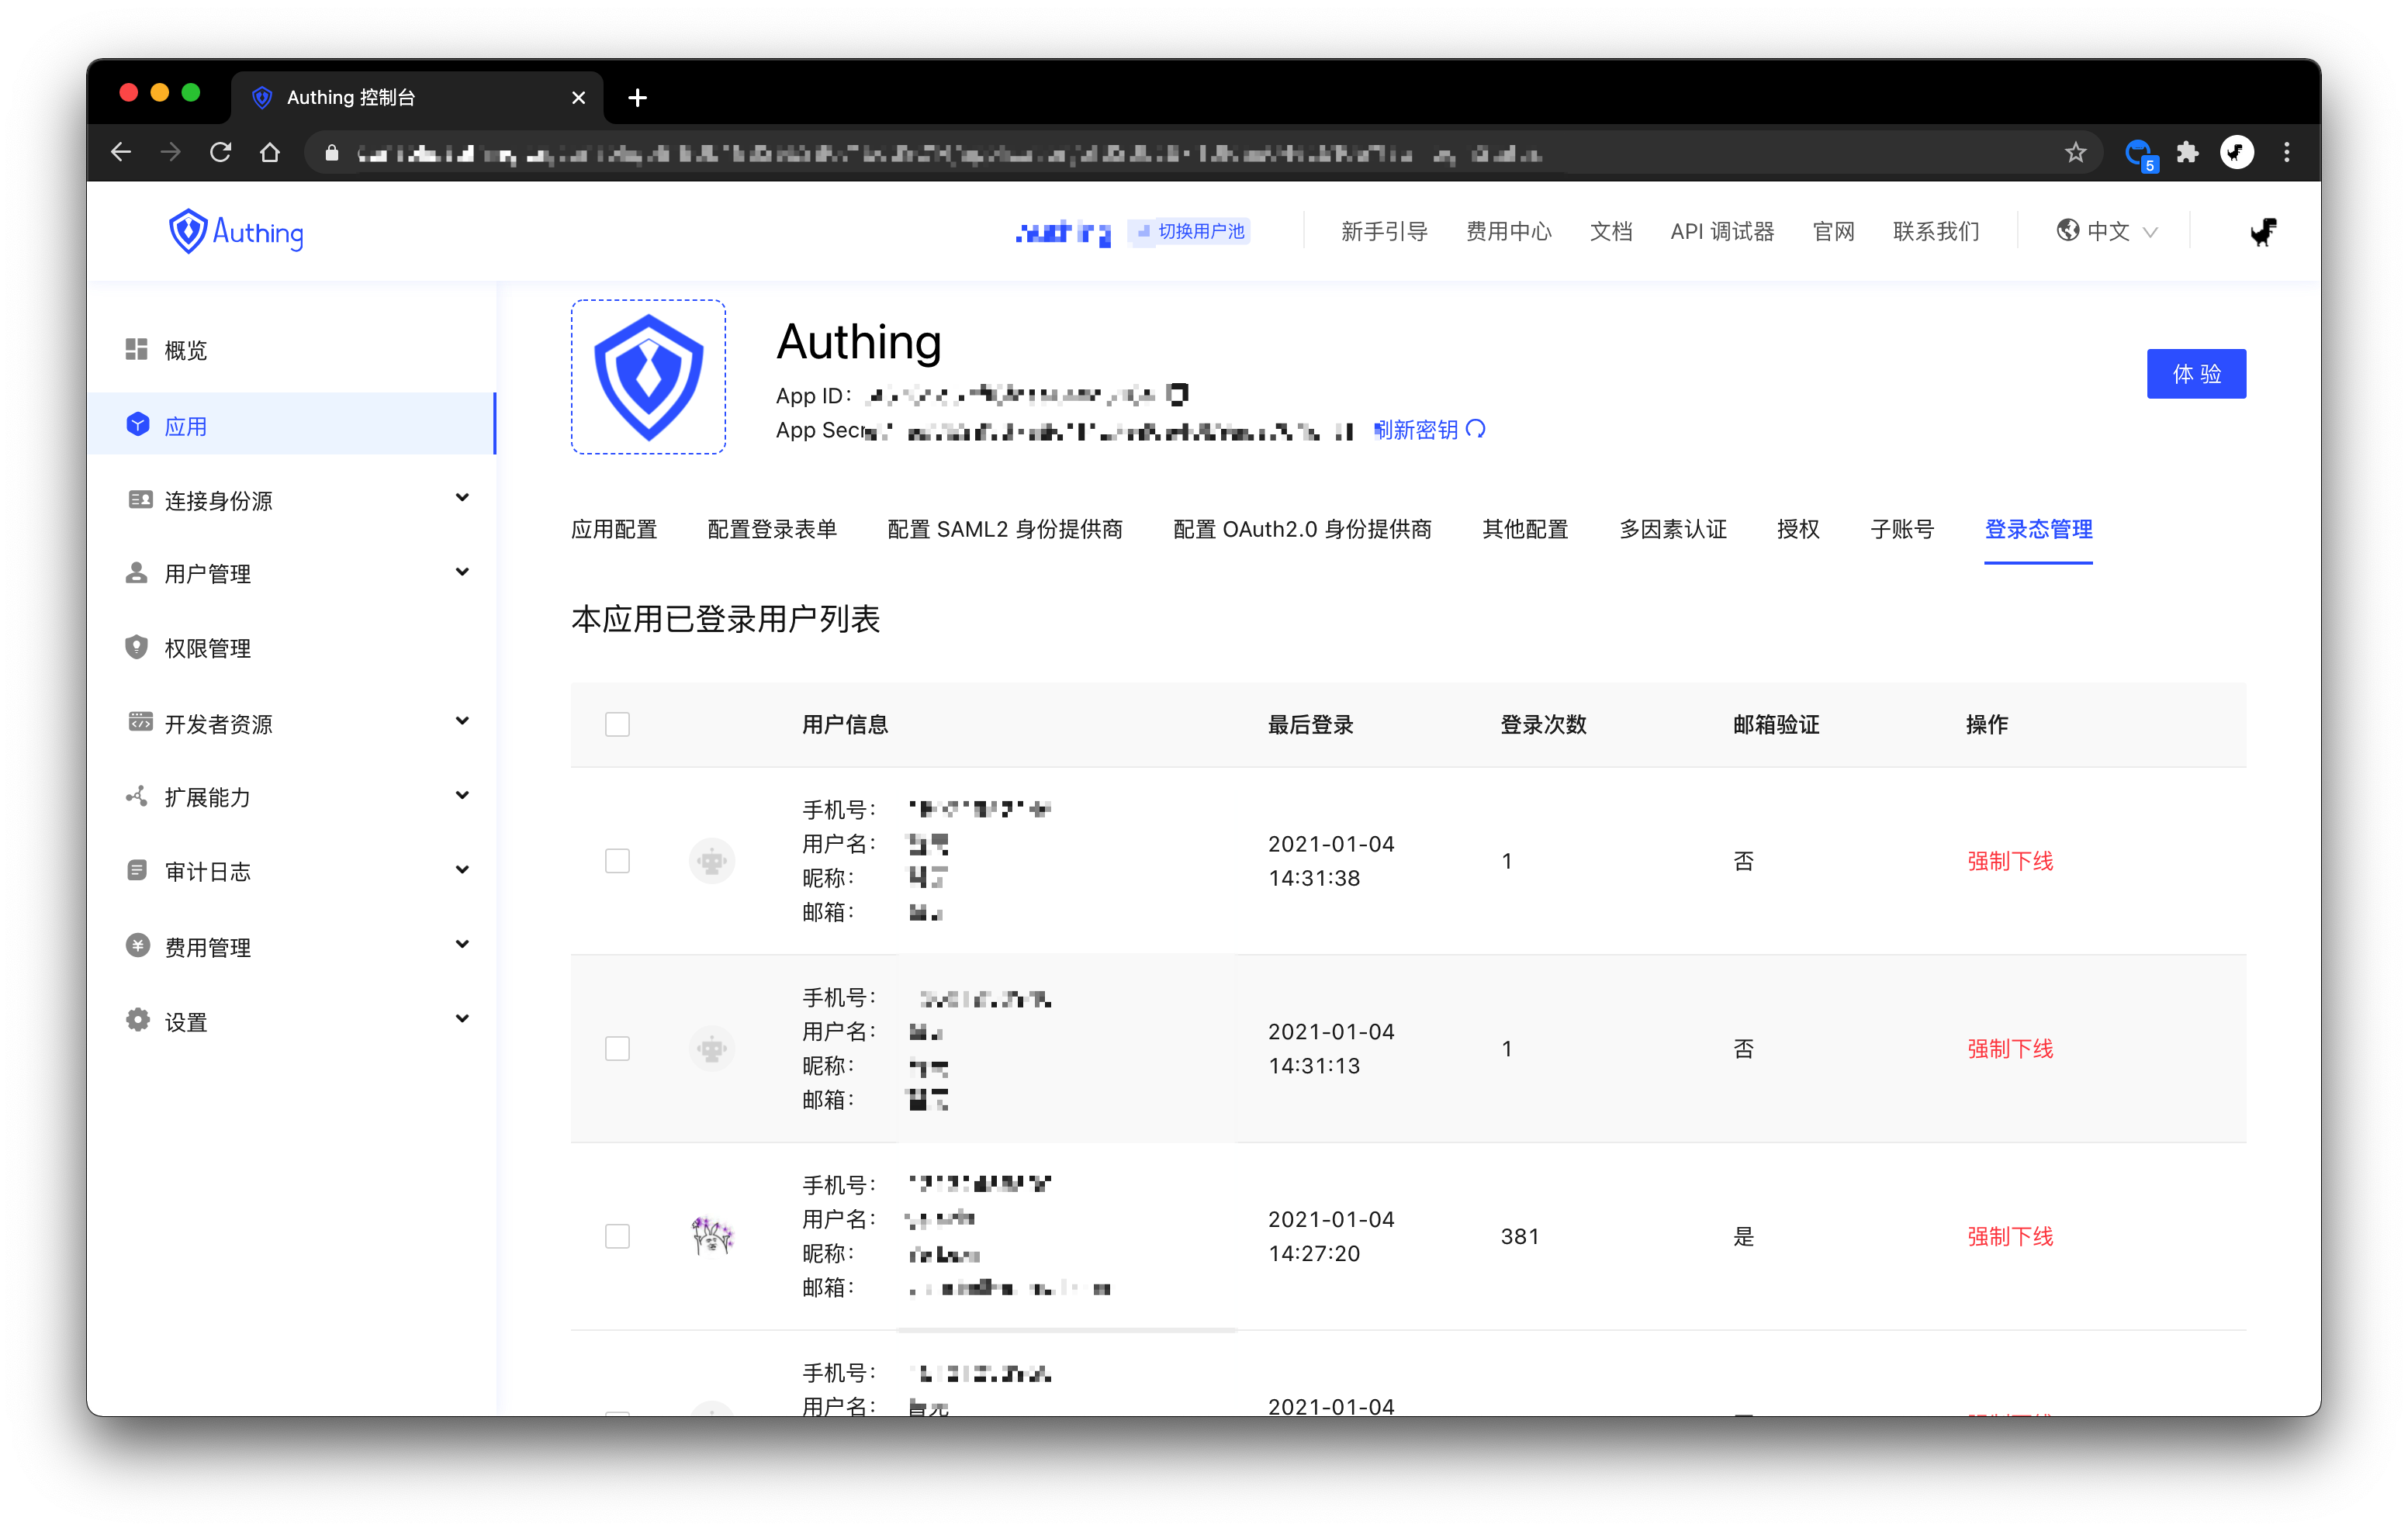Open the 应用配置 tab
2408x1531 pixels.
[614, 529]
